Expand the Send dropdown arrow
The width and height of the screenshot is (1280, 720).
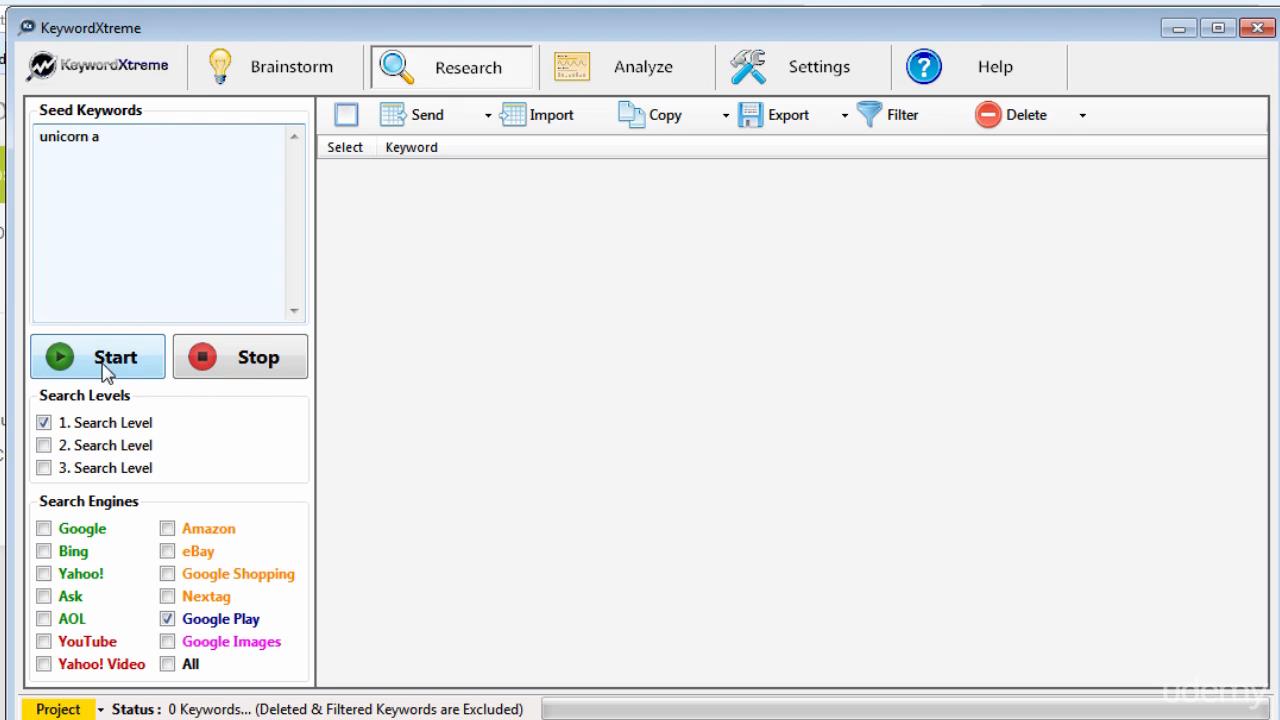coord(488,116)
